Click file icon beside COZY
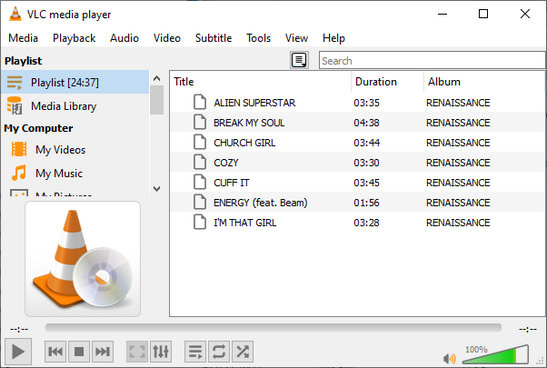Viewport: 547px width, 368px height. click(200, 162)
